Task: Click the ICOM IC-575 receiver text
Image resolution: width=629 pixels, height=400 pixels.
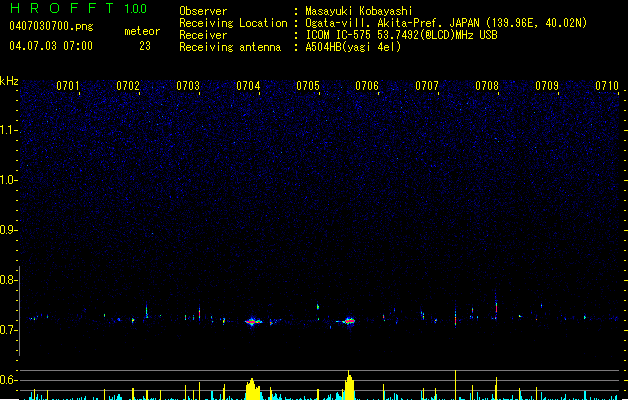Action: coord(401,35)
